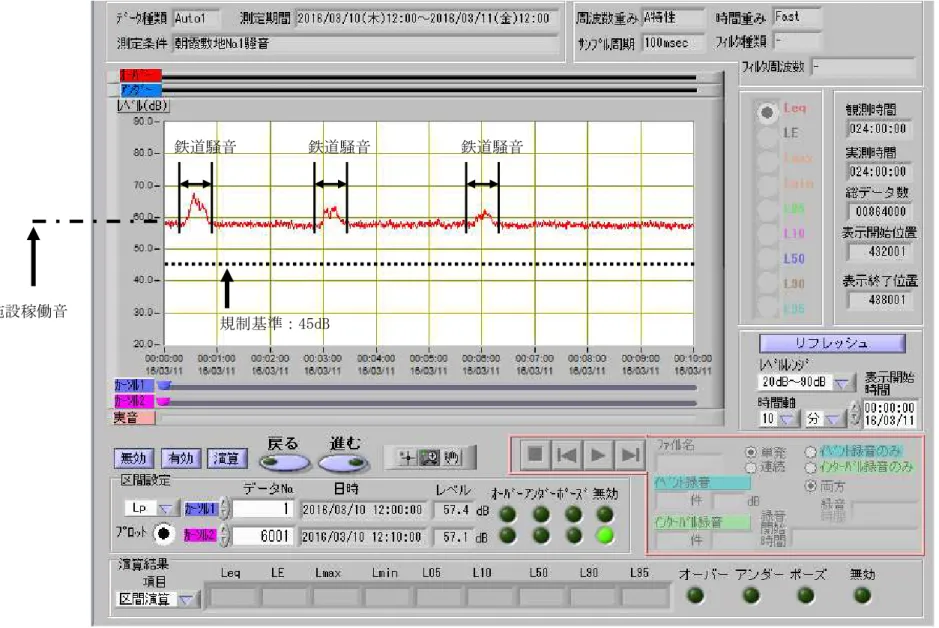Click the blue カーソル1 label in 区間設定
Image resolution: width=939 pixels, height=628 pixels.
[201, 509]
